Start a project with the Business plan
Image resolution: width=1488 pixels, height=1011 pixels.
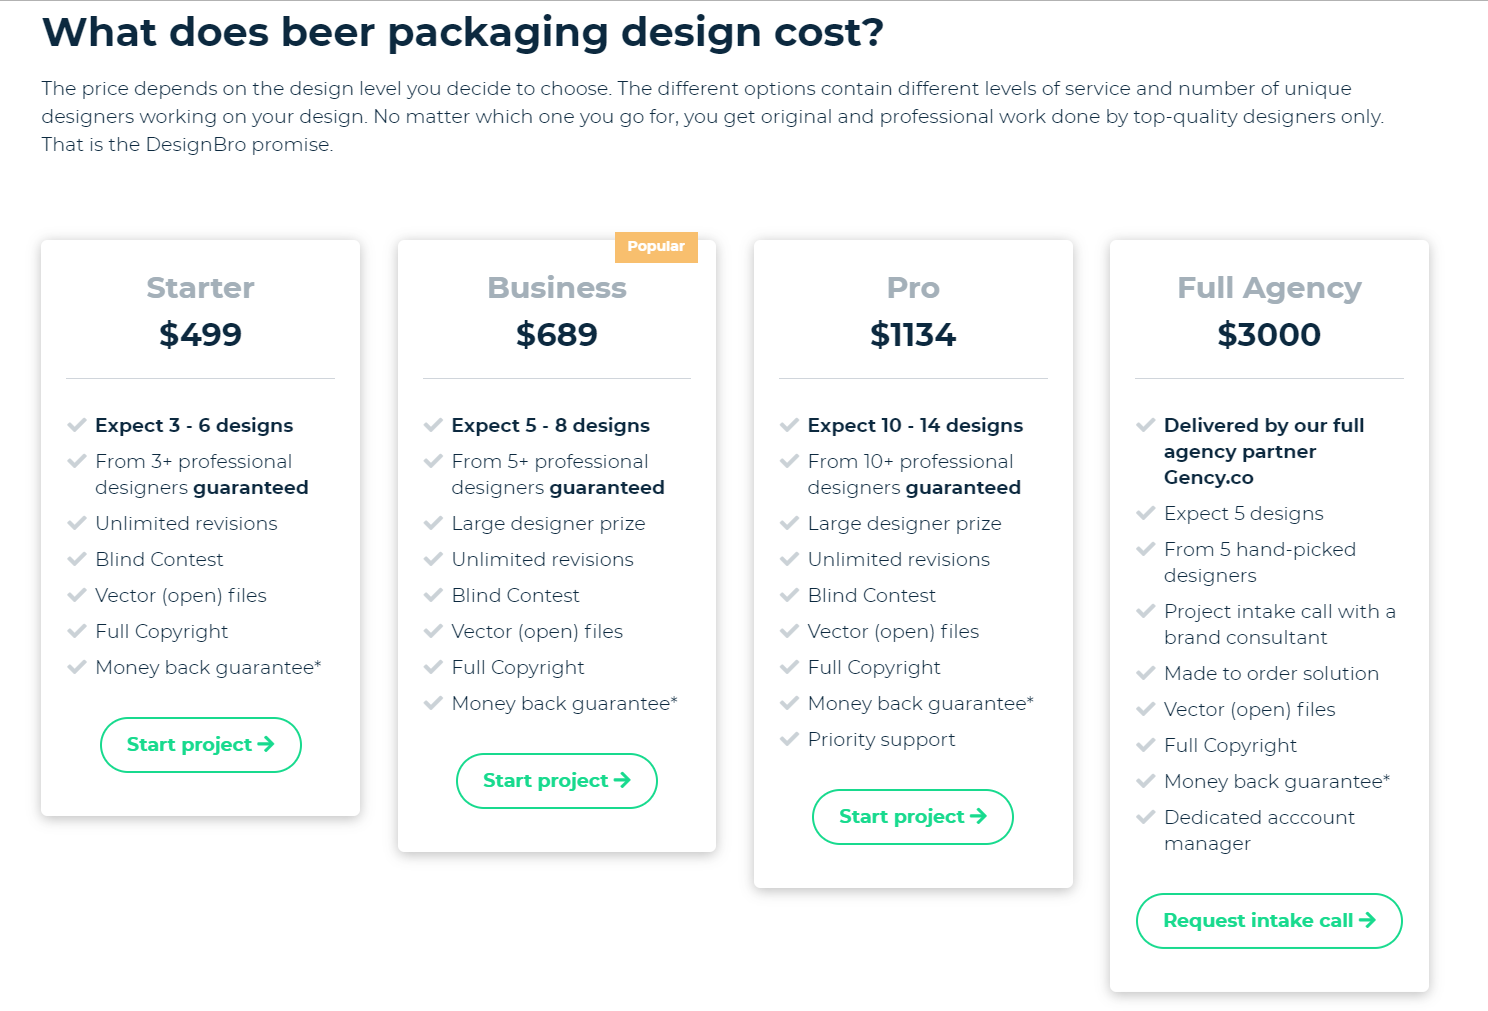pyautogui.click(x=556, y=781)
